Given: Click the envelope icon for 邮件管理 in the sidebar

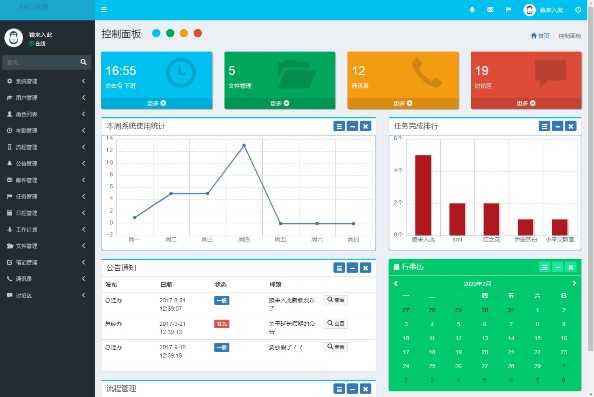Looking at the screenshot, I should coord(9,180).
